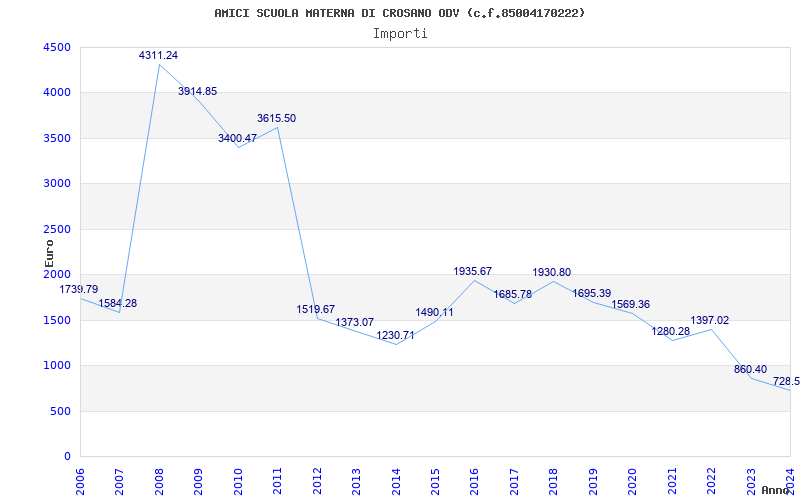Select the Importi subtitle
Viewport: 800px width, 500px height.
(x=400, y=34)
